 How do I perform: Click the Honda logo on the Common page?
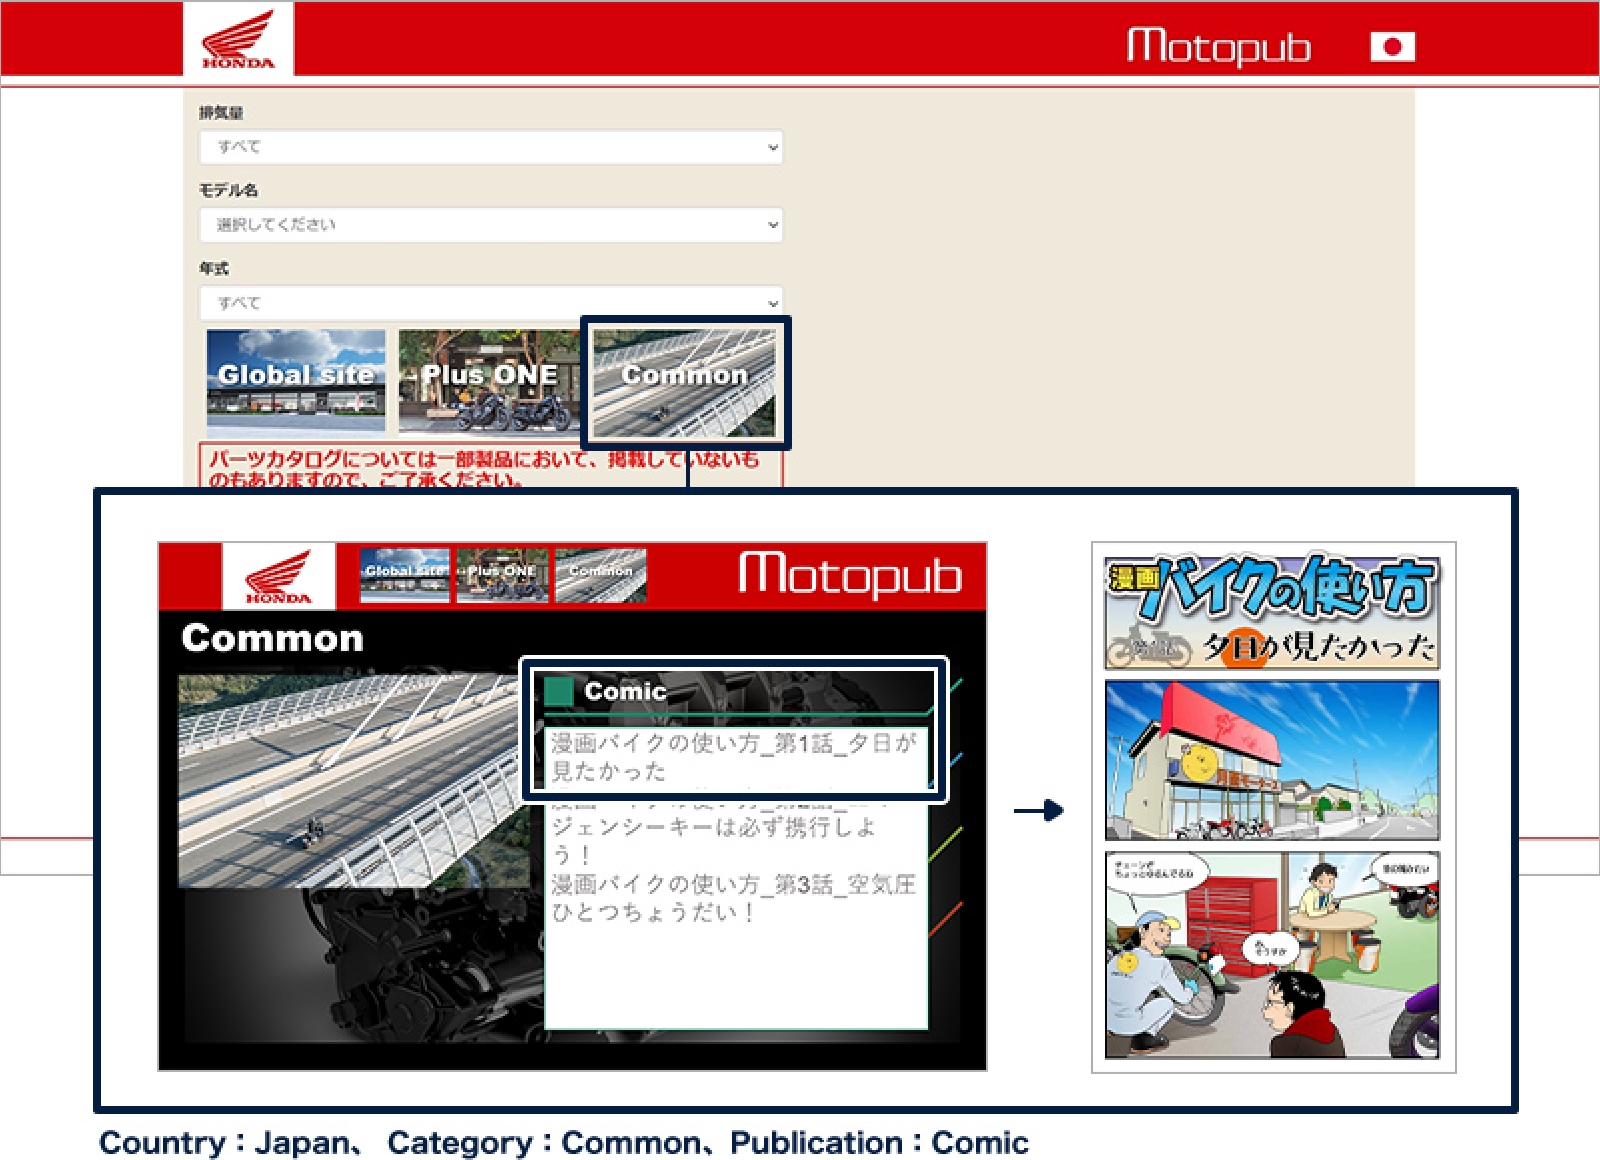(x=278, y=577)
